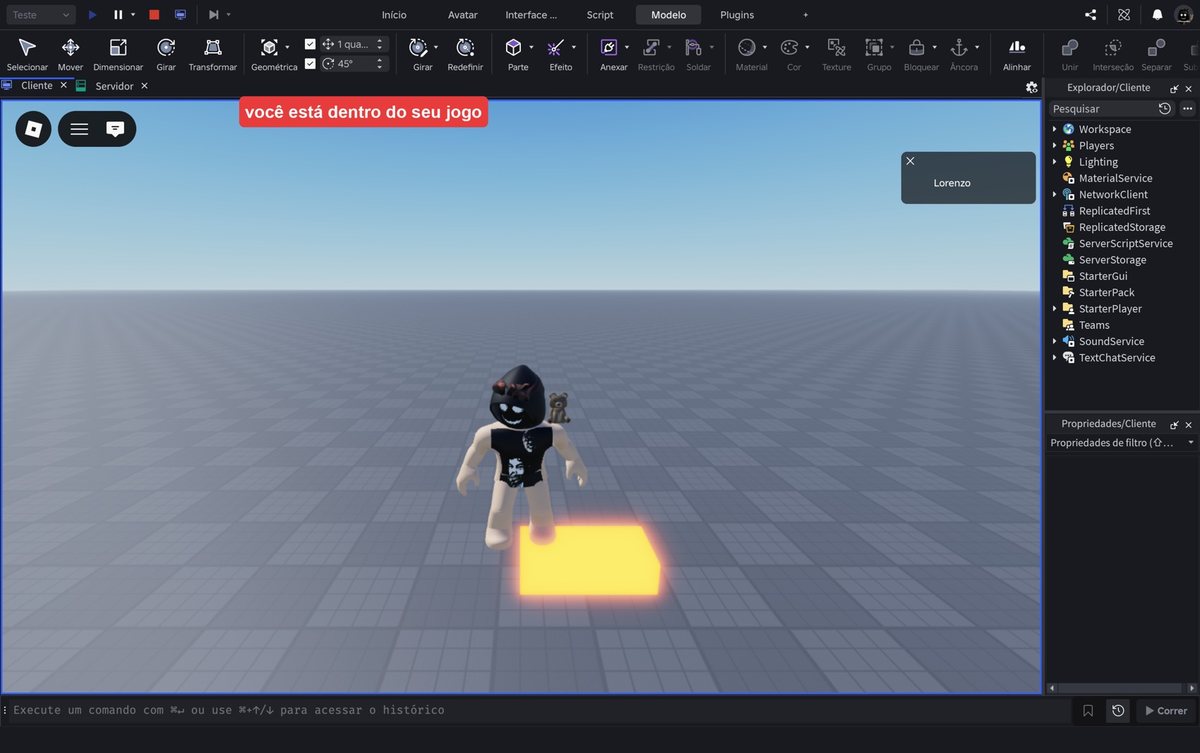
Task: Click the Correr run button
Action: pyautogui.click(x=1166, y=710)
